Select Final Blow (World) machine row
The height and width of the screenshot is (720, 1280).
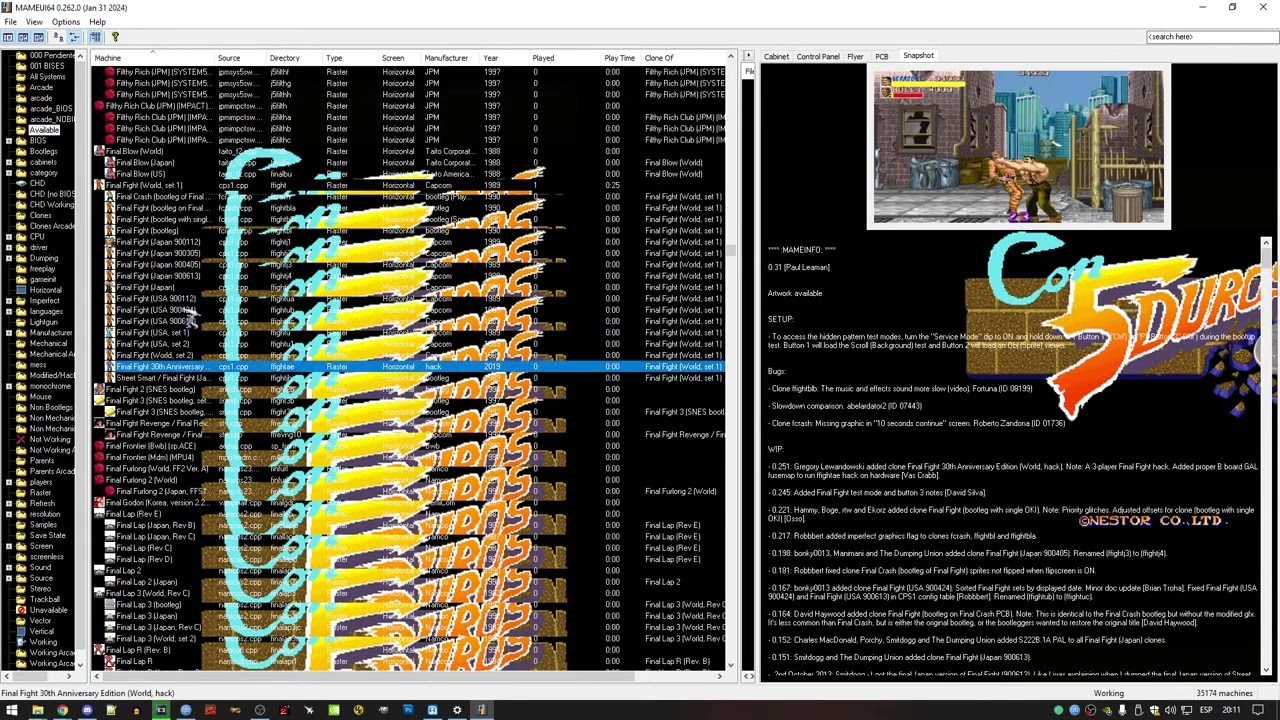410,151
